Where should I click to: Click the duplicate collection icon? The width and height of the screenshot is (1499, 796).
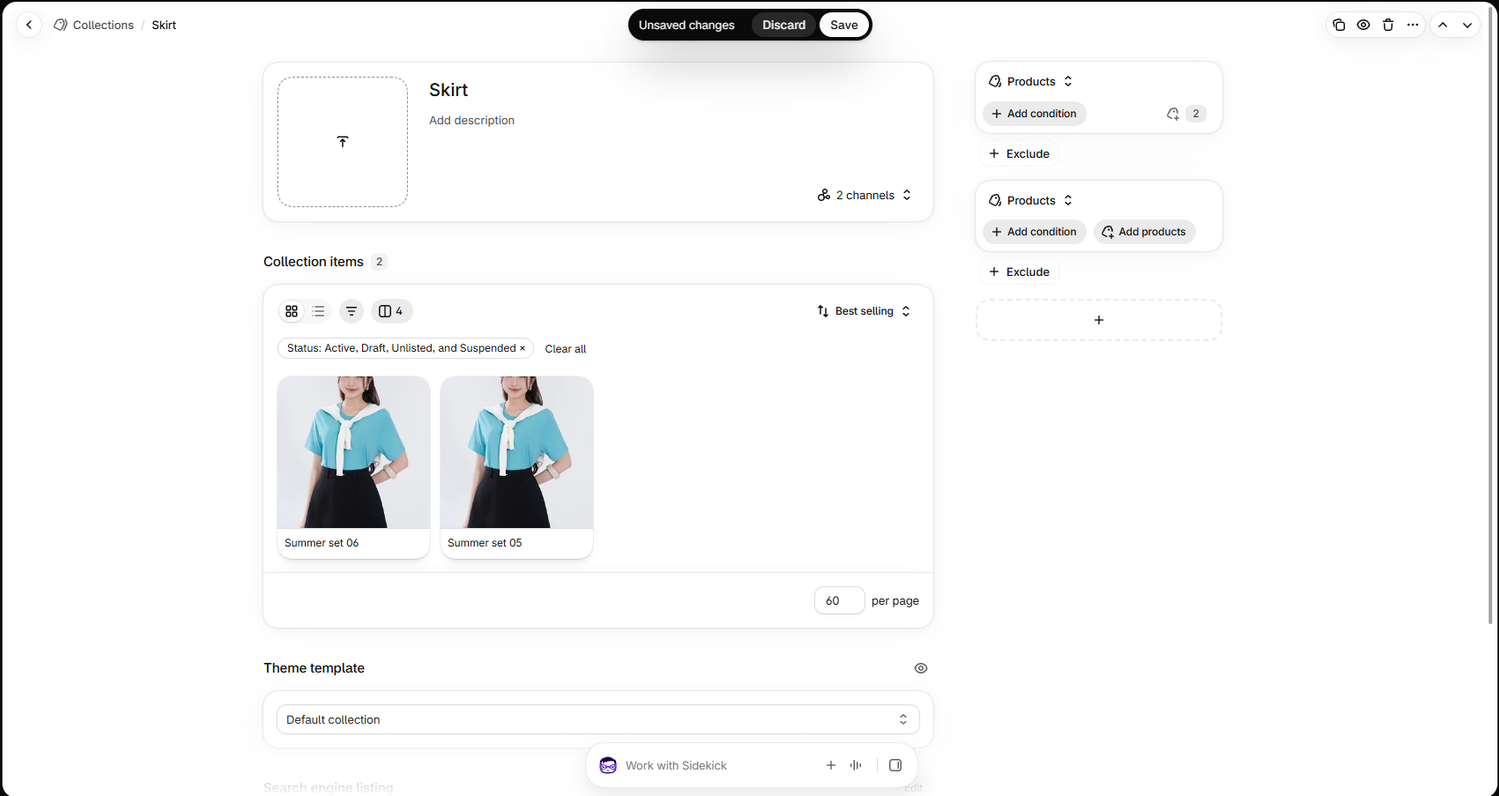pyautogui.click(x=1339, y=25)
